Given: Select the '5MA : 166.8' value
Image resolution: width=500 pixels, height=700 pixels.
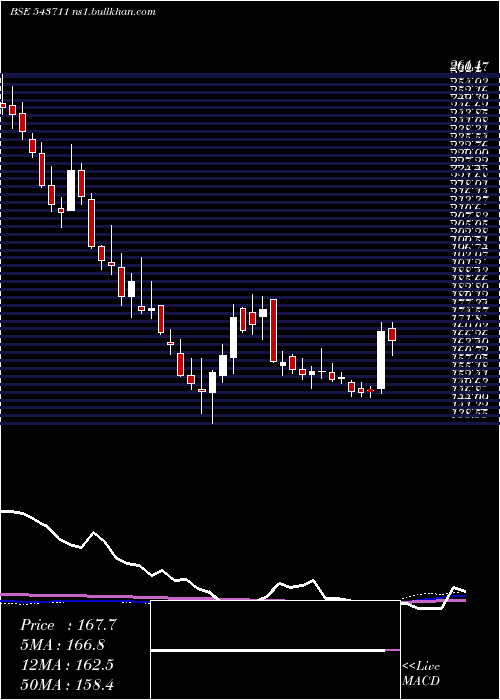Looking at the screenshot, I should [63, 645].
